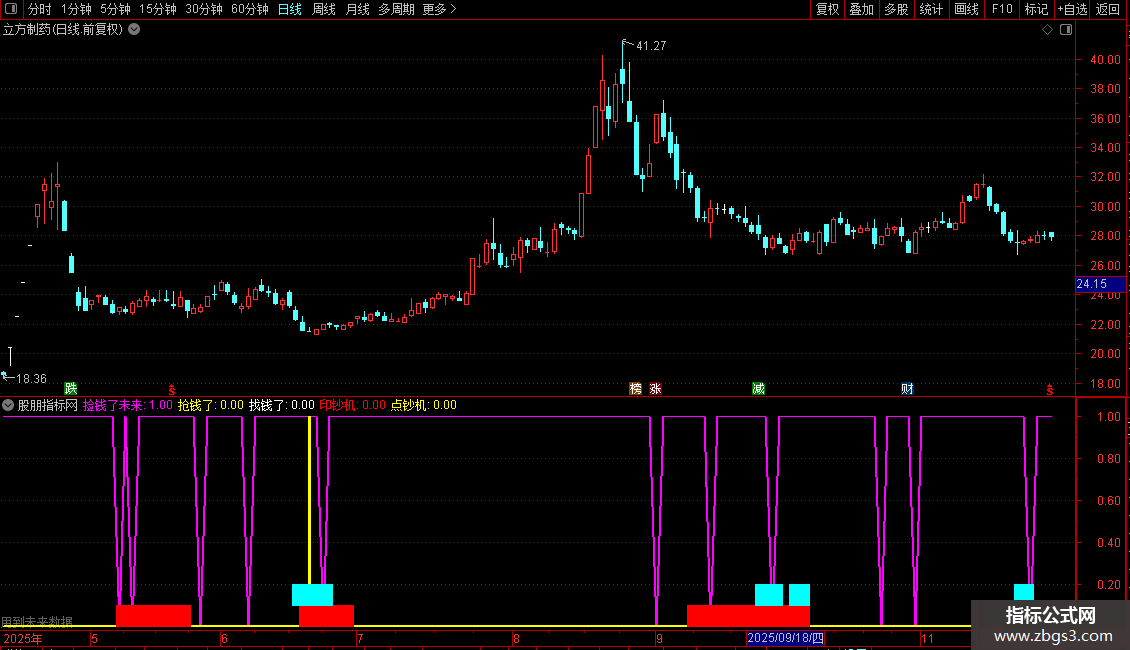
Task: Add stock via +自选 button
Action: pos(1072,9)
